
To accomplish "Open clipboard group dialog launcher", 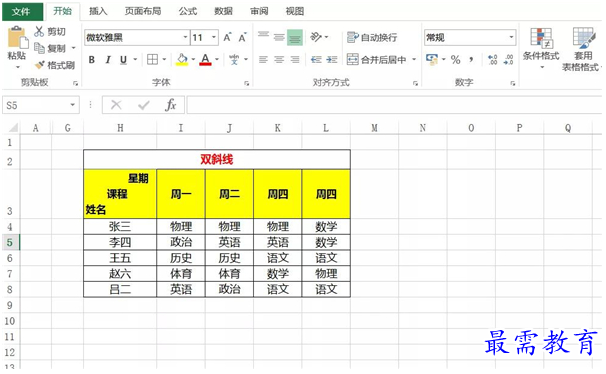I will click(x=75, y=83).
